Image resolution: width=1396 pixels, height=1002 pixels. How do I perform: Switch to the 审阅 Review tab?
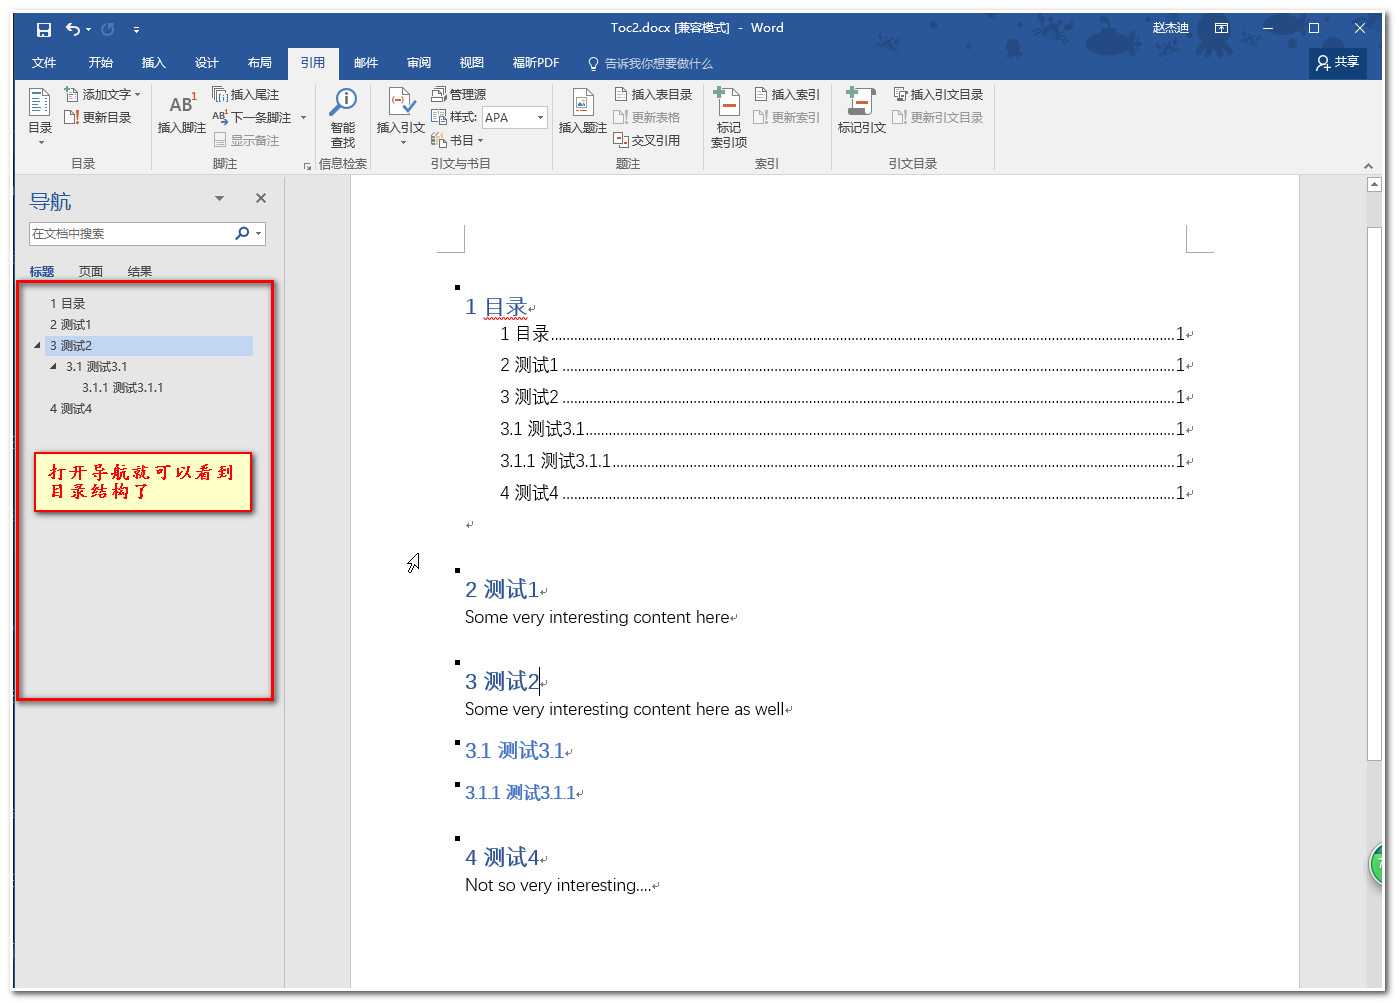pos(418,63)
